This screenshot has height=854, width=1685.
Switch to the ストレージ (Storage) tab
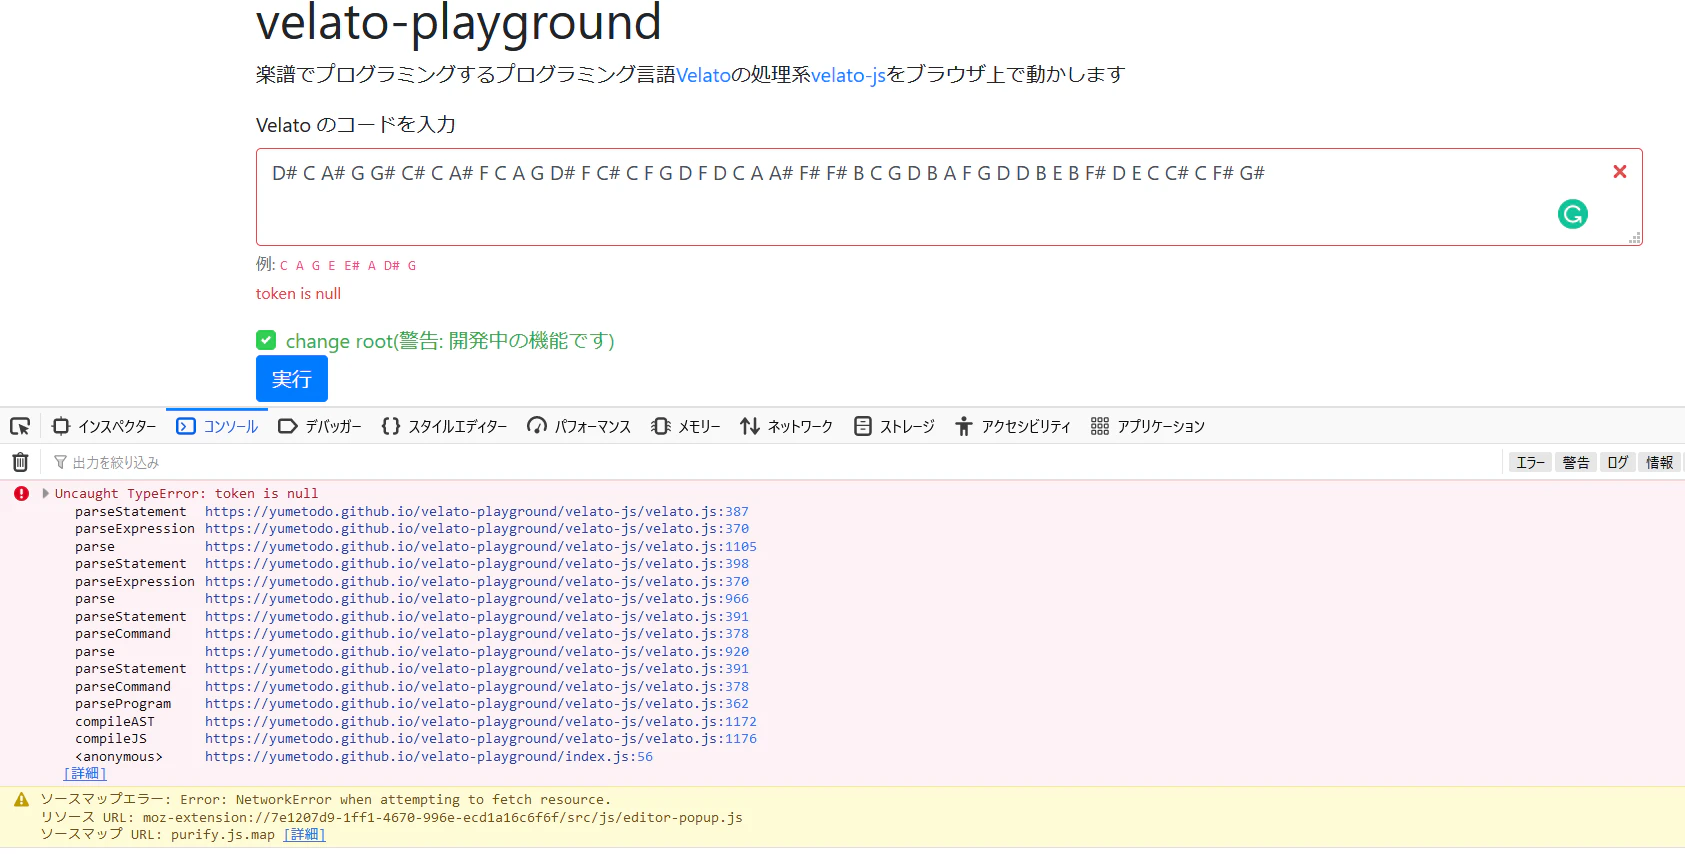(x=895, y=426)
